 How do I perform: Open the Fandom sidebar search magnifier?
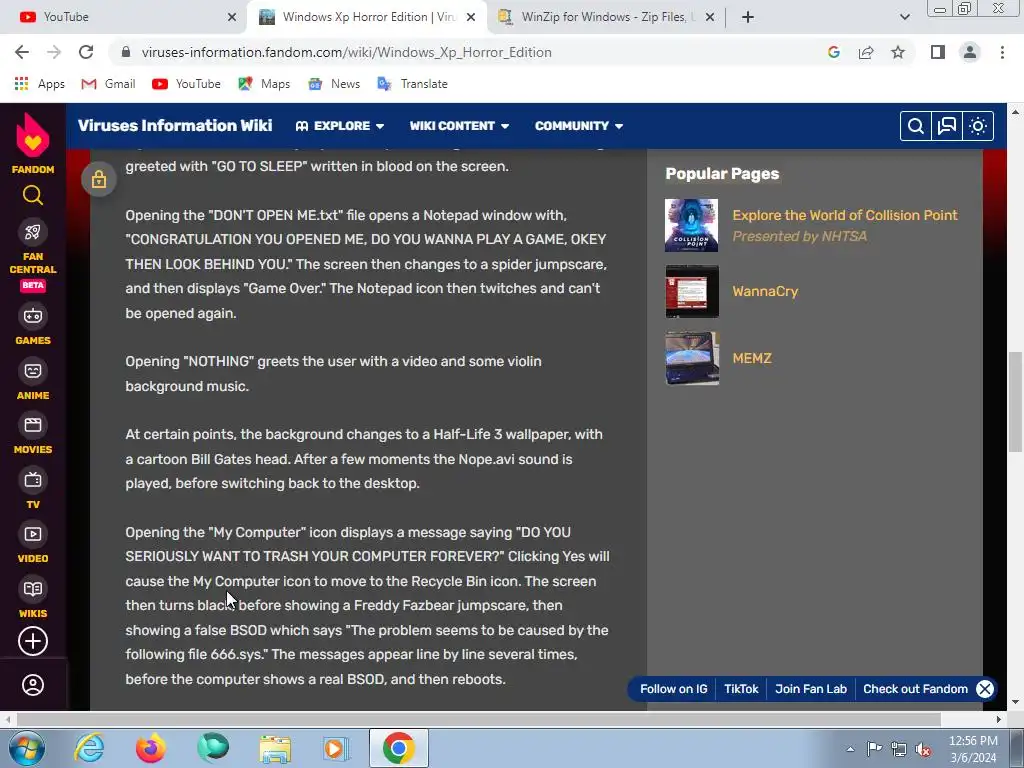pos(33,195)
